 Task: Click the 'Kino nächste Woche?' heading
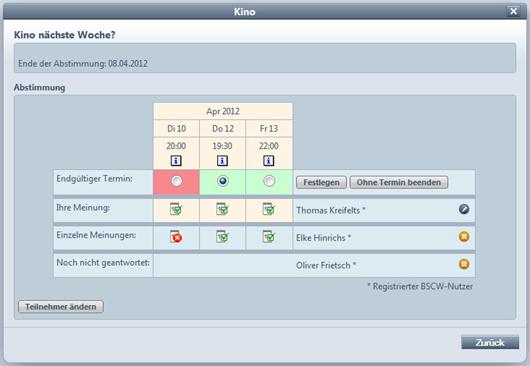point(65,35)
